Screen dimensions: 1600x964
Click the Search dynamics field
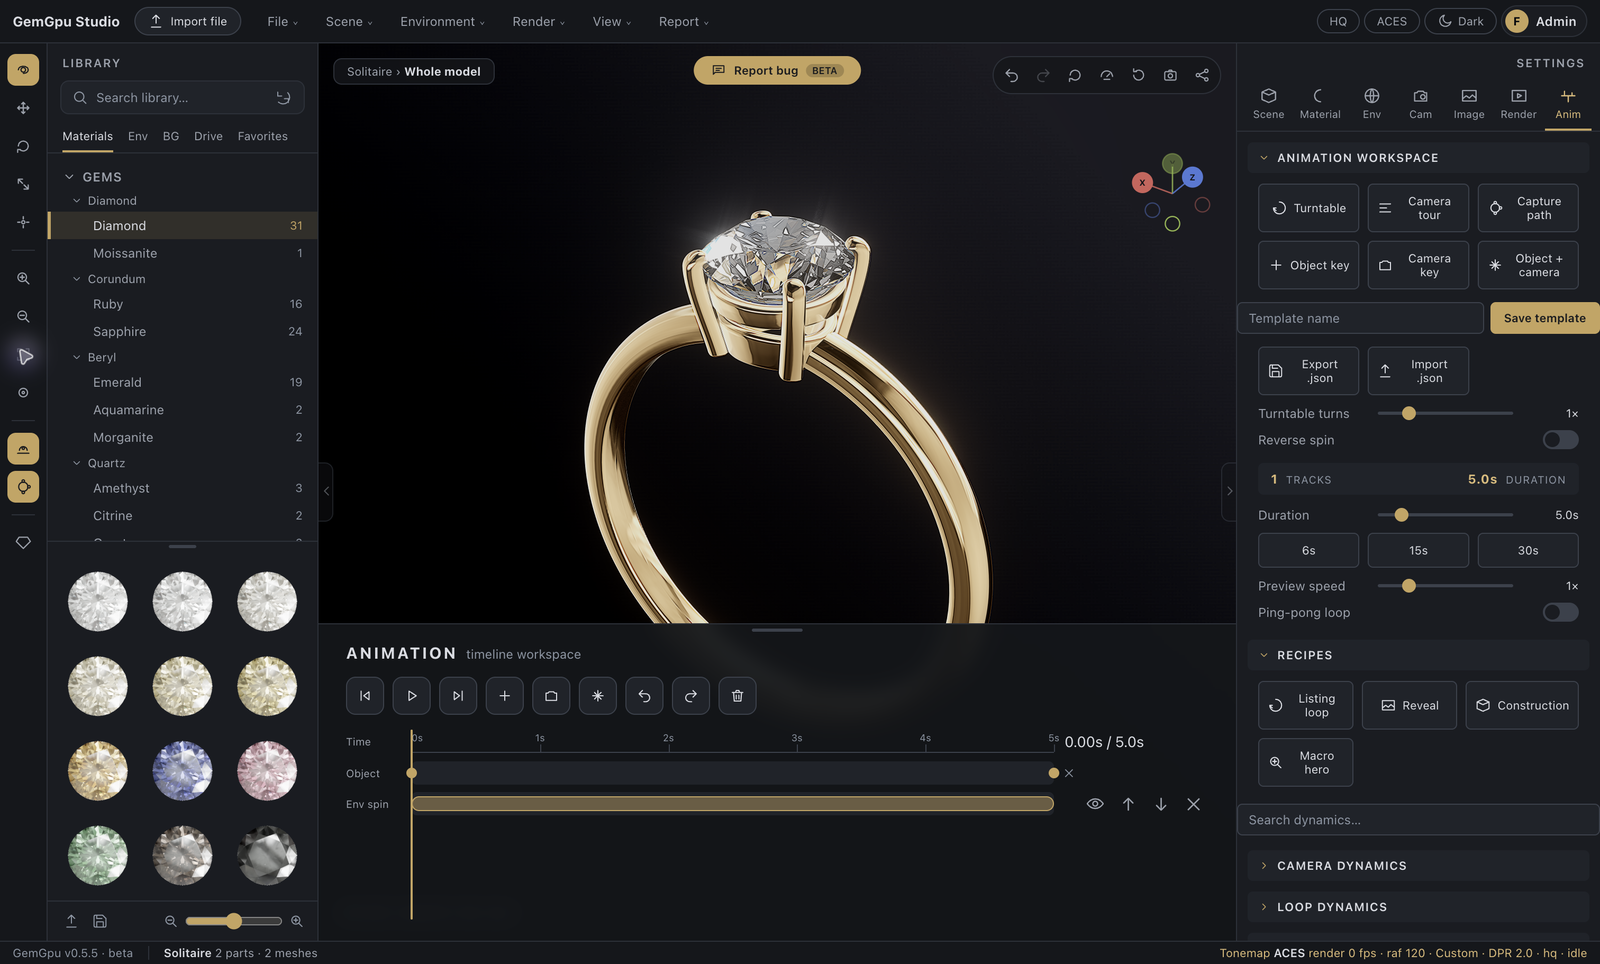pos(1418,820)
